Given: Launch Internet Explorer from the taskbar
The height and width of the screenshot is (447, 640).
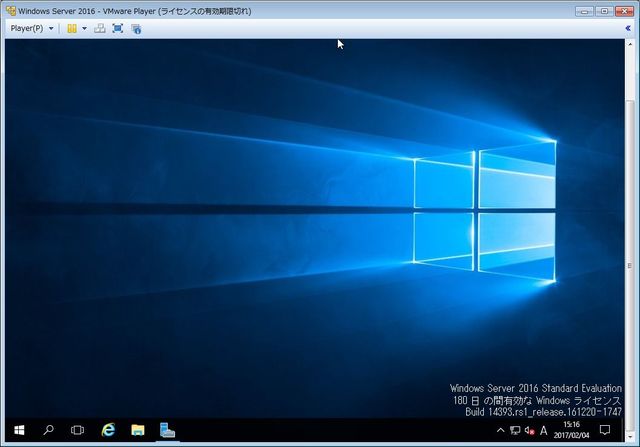Looking at the screenshot, I should (108, 430).
